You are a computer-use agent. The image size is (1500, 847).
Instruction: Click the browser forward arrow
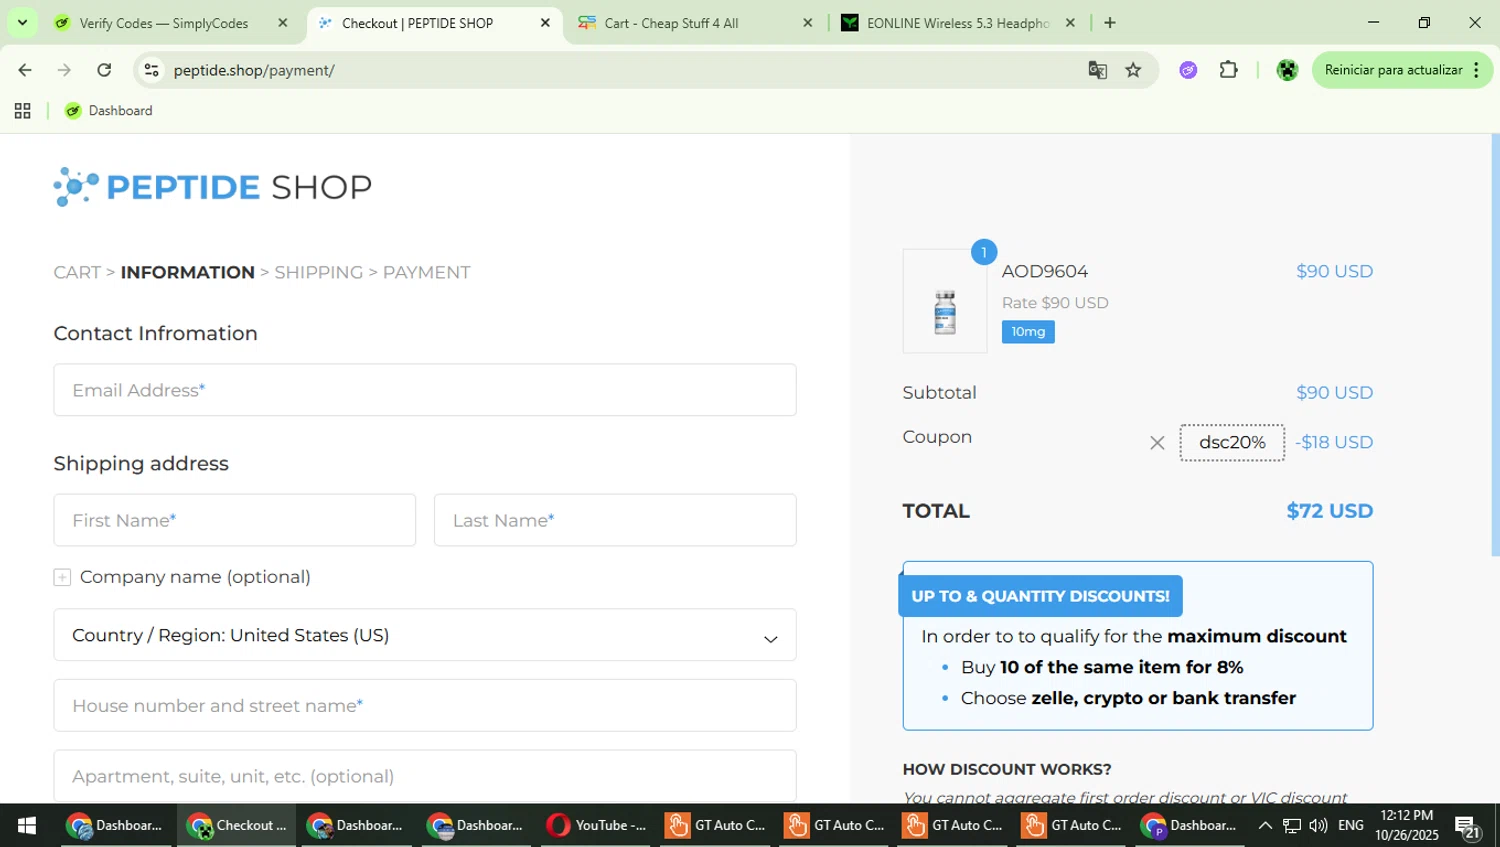pos(64,70)
